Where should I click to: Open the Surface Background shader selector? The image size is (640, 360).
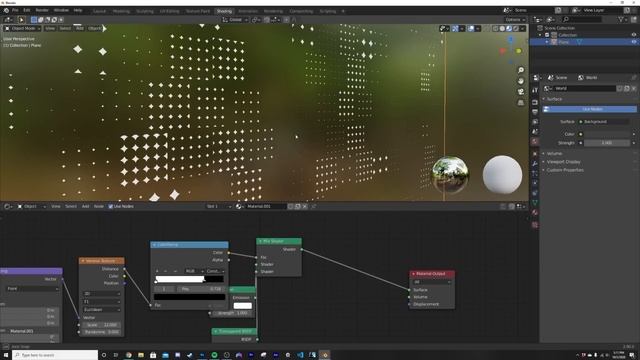click(604, 122)
